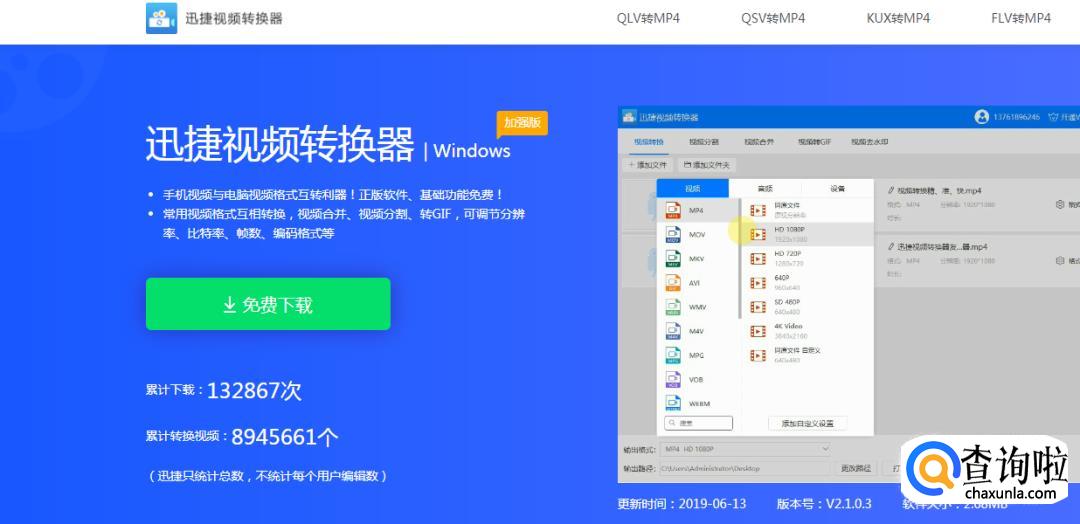Select the MPG format file icon

tap(673, 355)
